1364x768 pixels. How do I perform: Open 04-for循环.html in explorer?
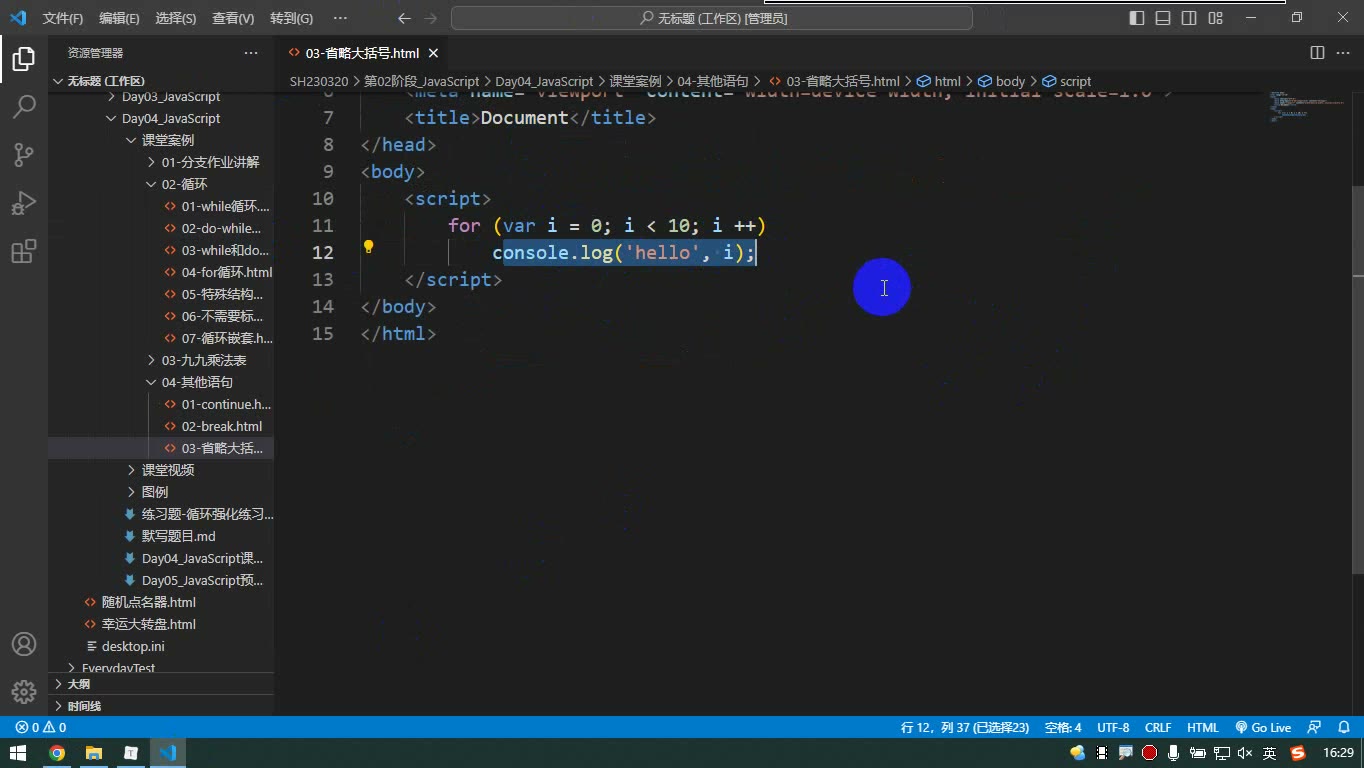pos(161,272)
